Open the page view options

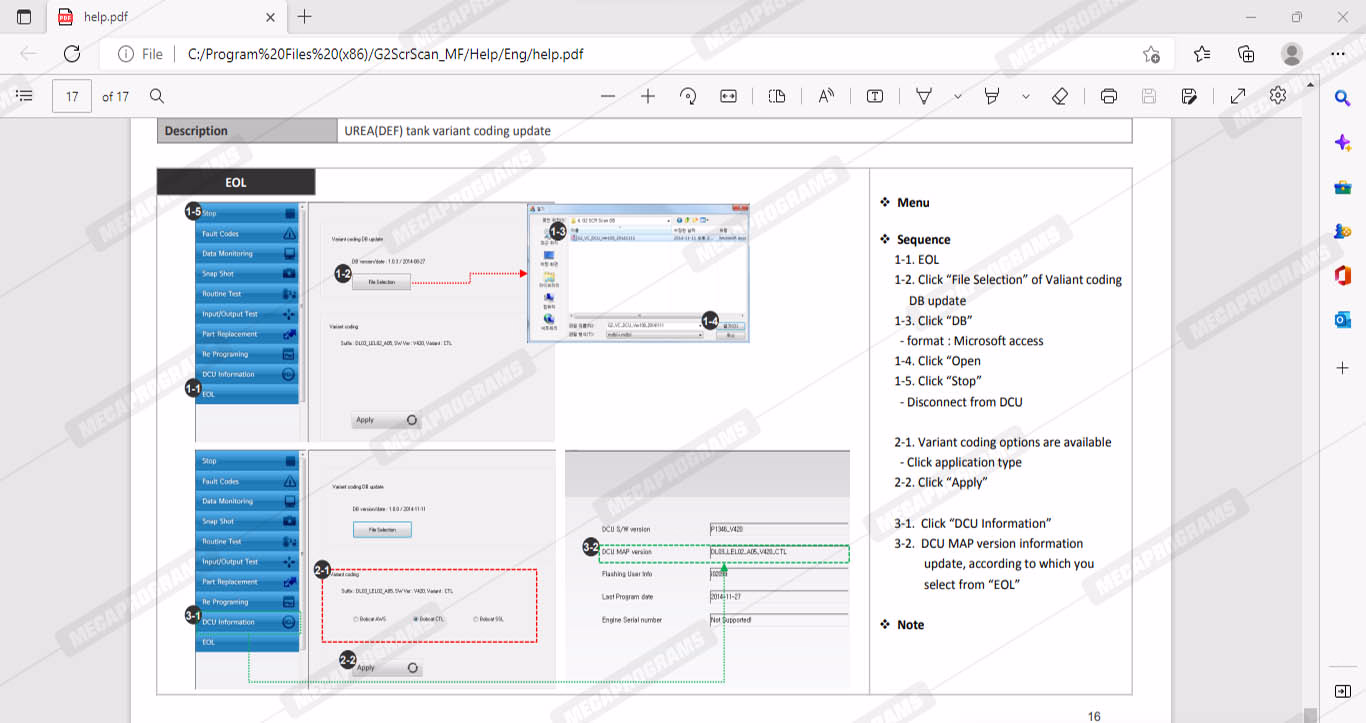click(777, 96)
